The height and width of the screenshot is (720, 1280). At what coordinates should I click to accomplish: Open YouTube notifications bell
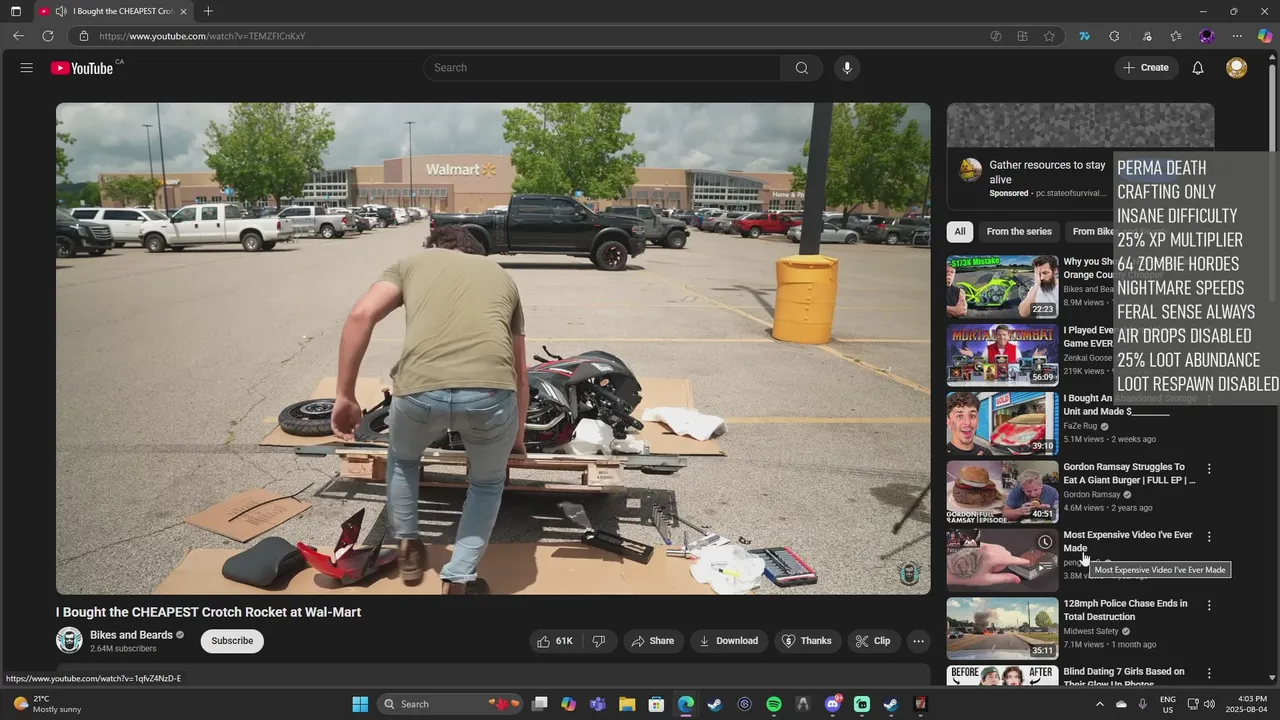click(x=1198, y=68)
